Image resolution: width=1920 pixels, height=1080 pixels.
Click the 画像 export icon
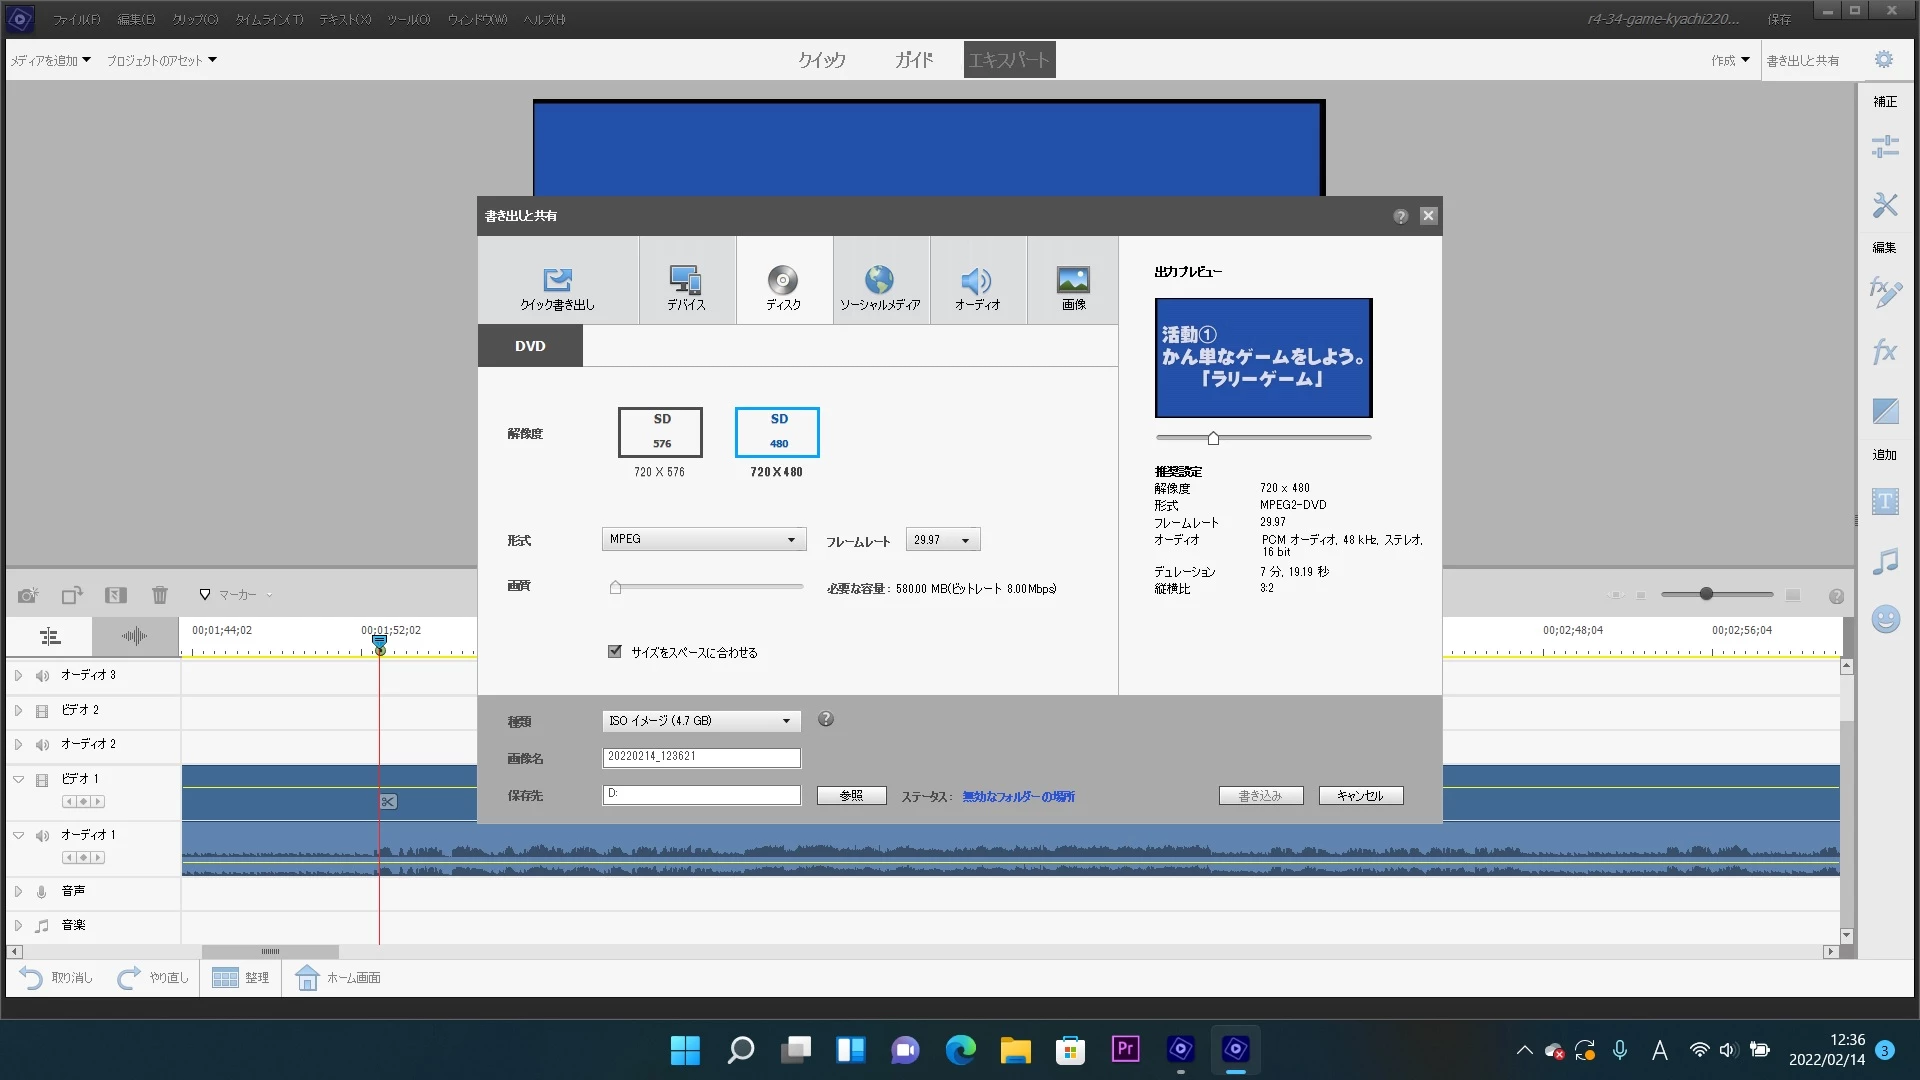click(1073, 281)
